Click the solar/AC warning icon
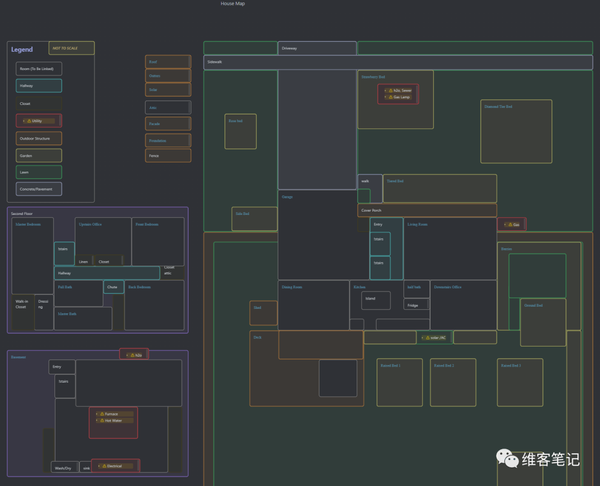Image resolution: width=600 pixels, height=486 pixels. point(427,338)
